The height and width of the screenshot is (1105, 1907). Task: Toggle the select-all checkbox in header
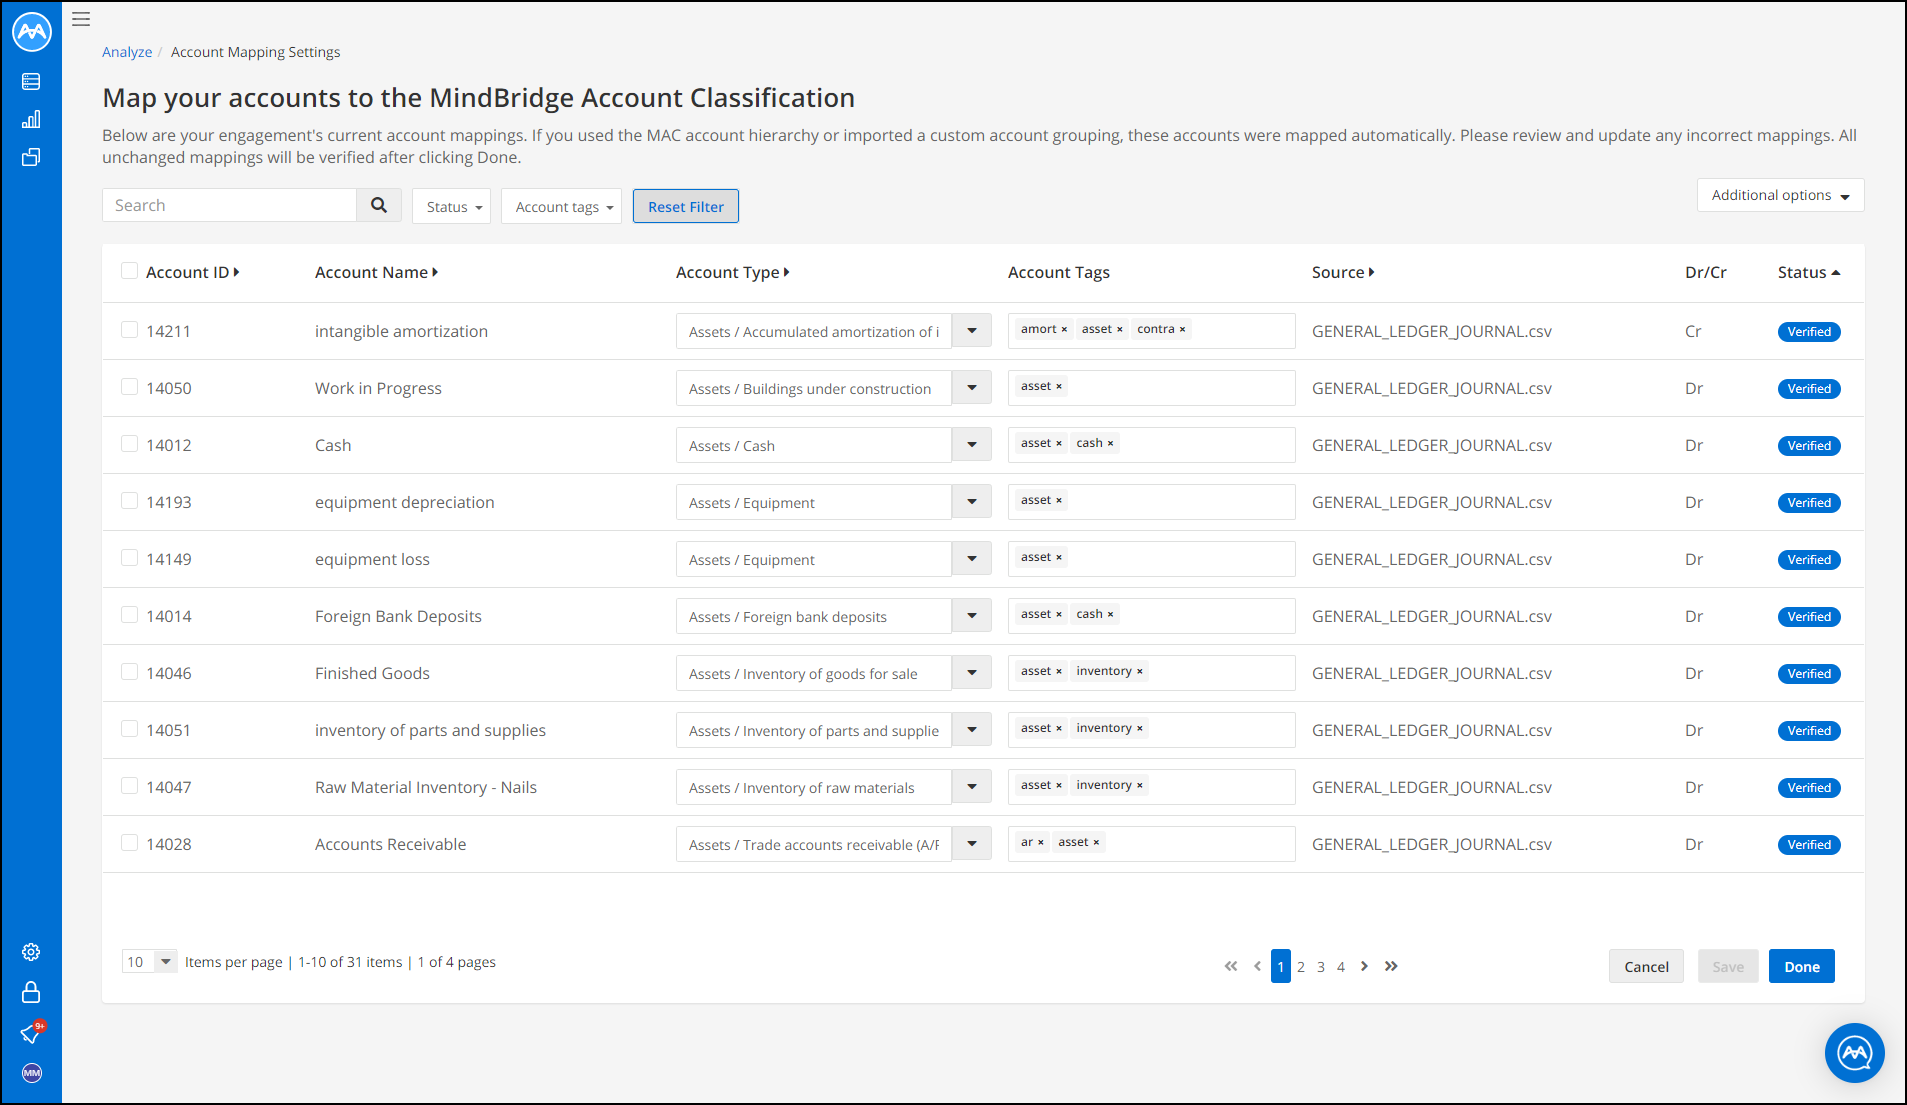(129, 271)
